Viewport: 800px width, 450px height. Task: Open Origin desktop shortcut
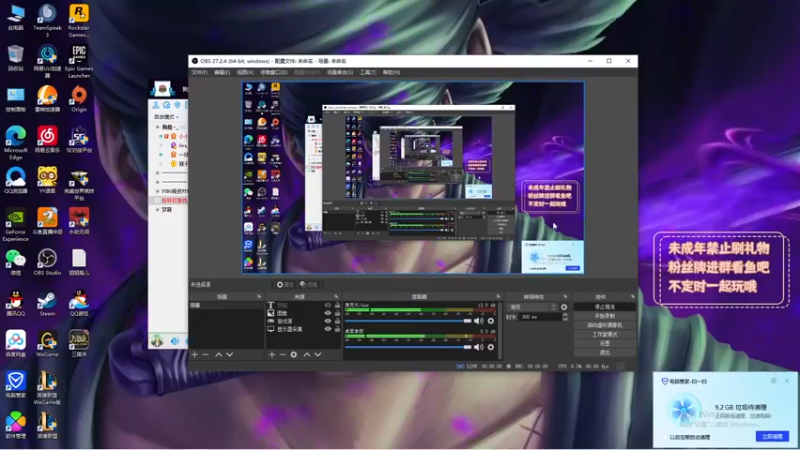(79, 99)
